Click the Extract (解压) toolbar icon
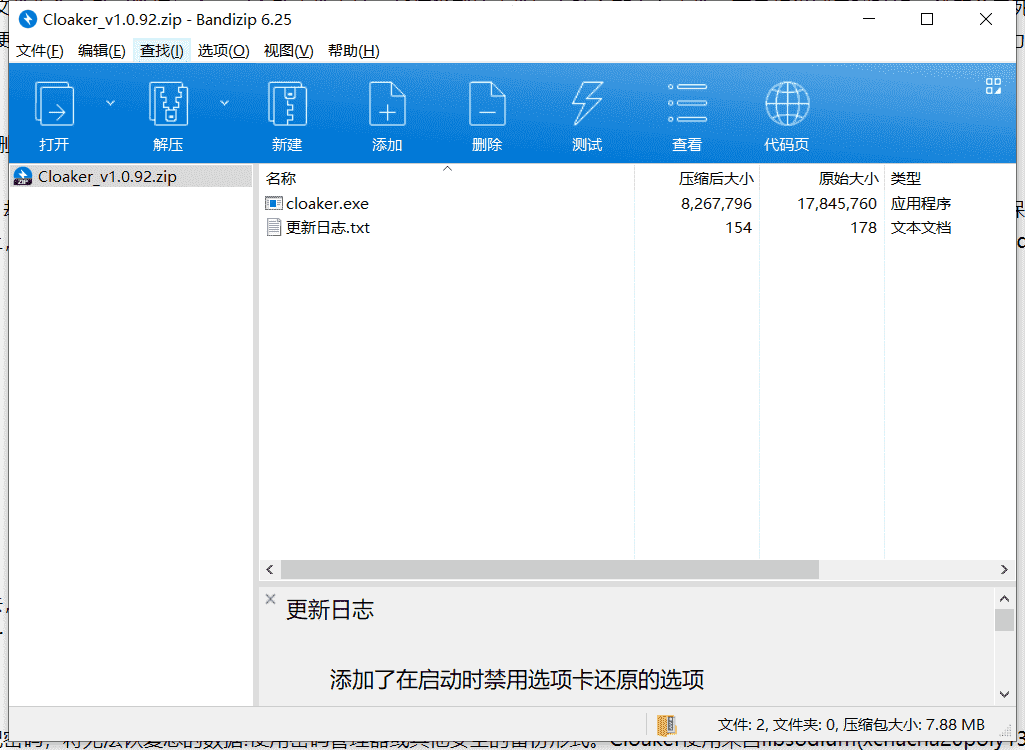1025x750 pixels. (x=168, y=104)
